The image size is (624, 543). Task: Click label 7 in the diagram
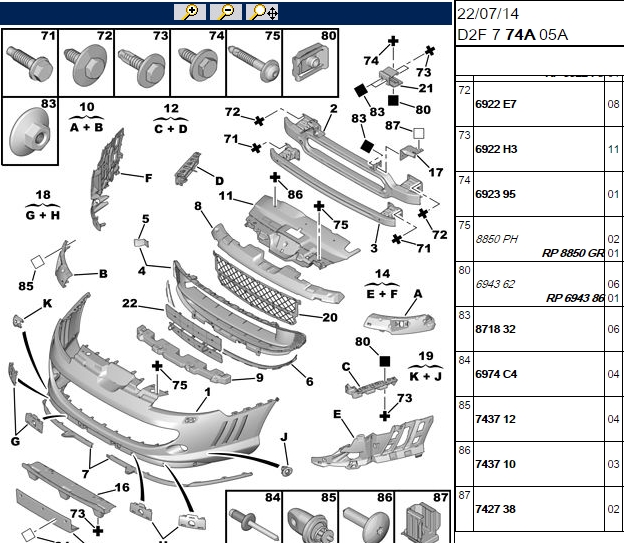(x=85, y=474)
